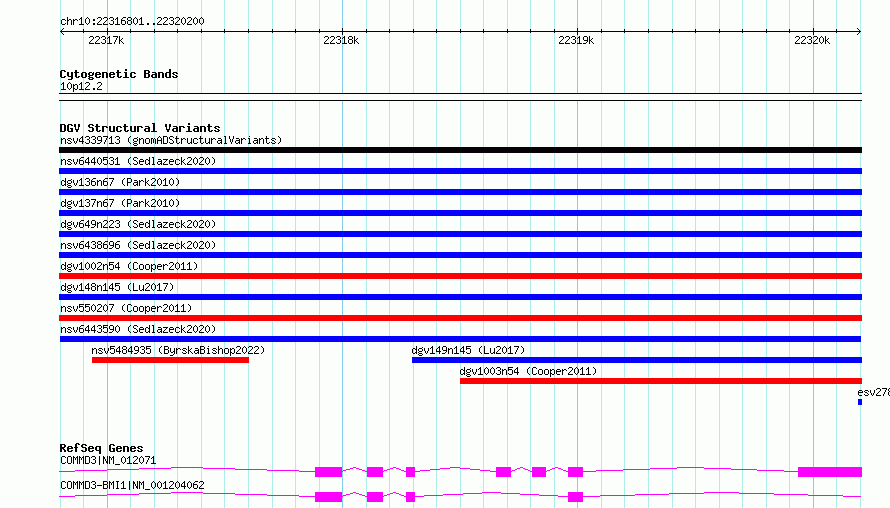Image resolution: width=890 pixels, height=508 pixels.
Task: Click the 10p12.2 cytogenetic band line
Action: pos(460,97)
